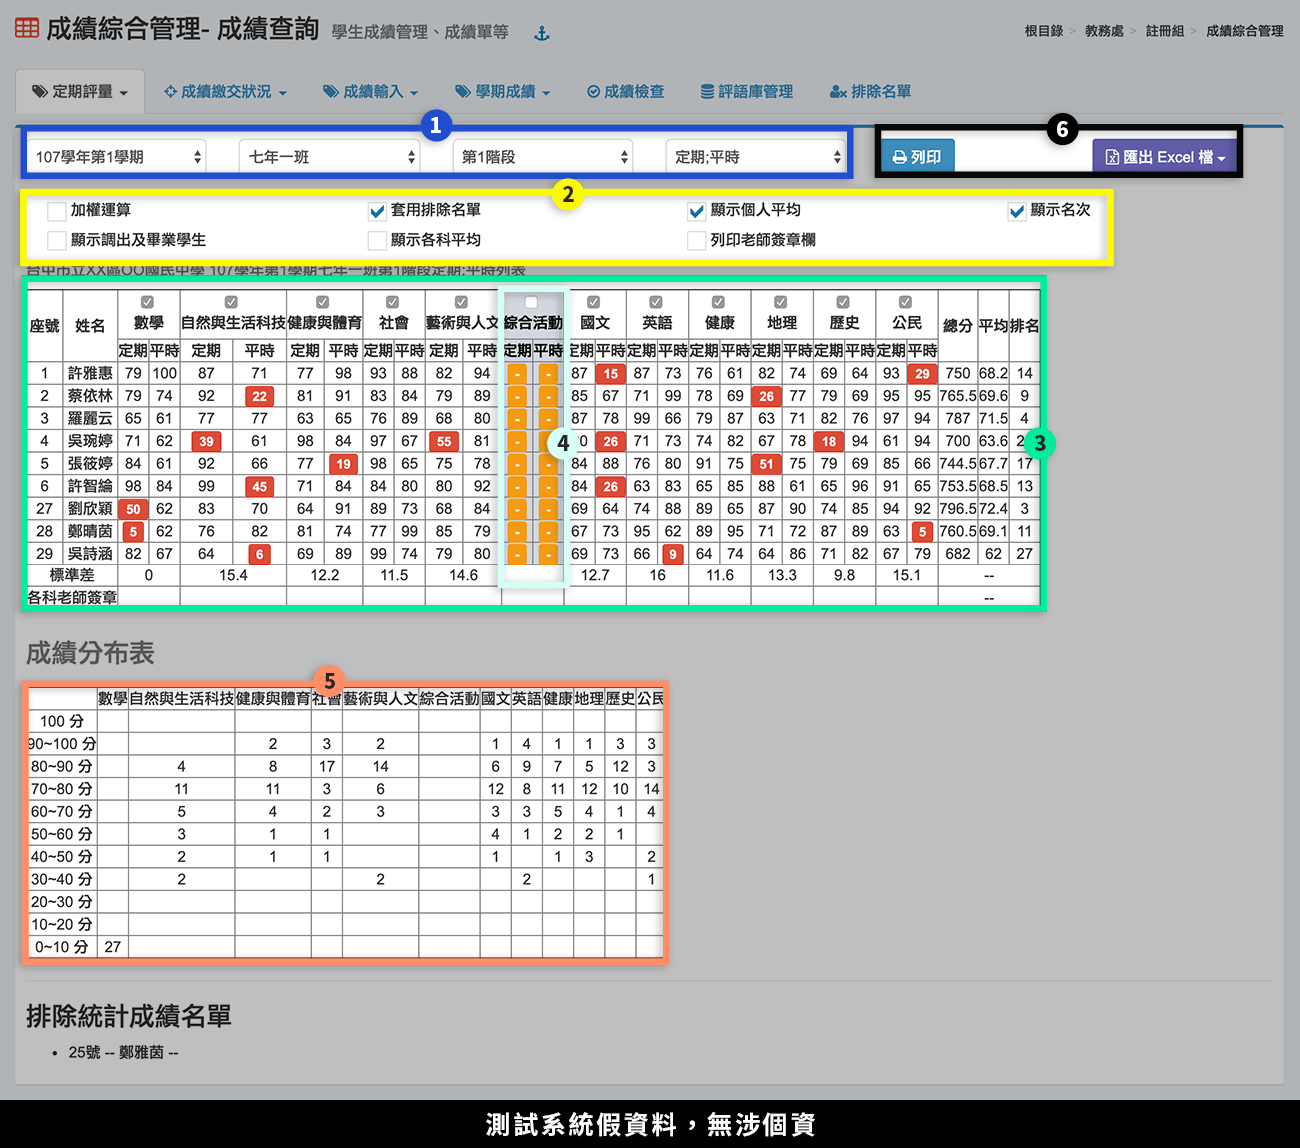The height and width of the screenshot is (1148, 1300).
Task: Click total score 796.5 of 劉欣穎
Action: coord(957,509)
